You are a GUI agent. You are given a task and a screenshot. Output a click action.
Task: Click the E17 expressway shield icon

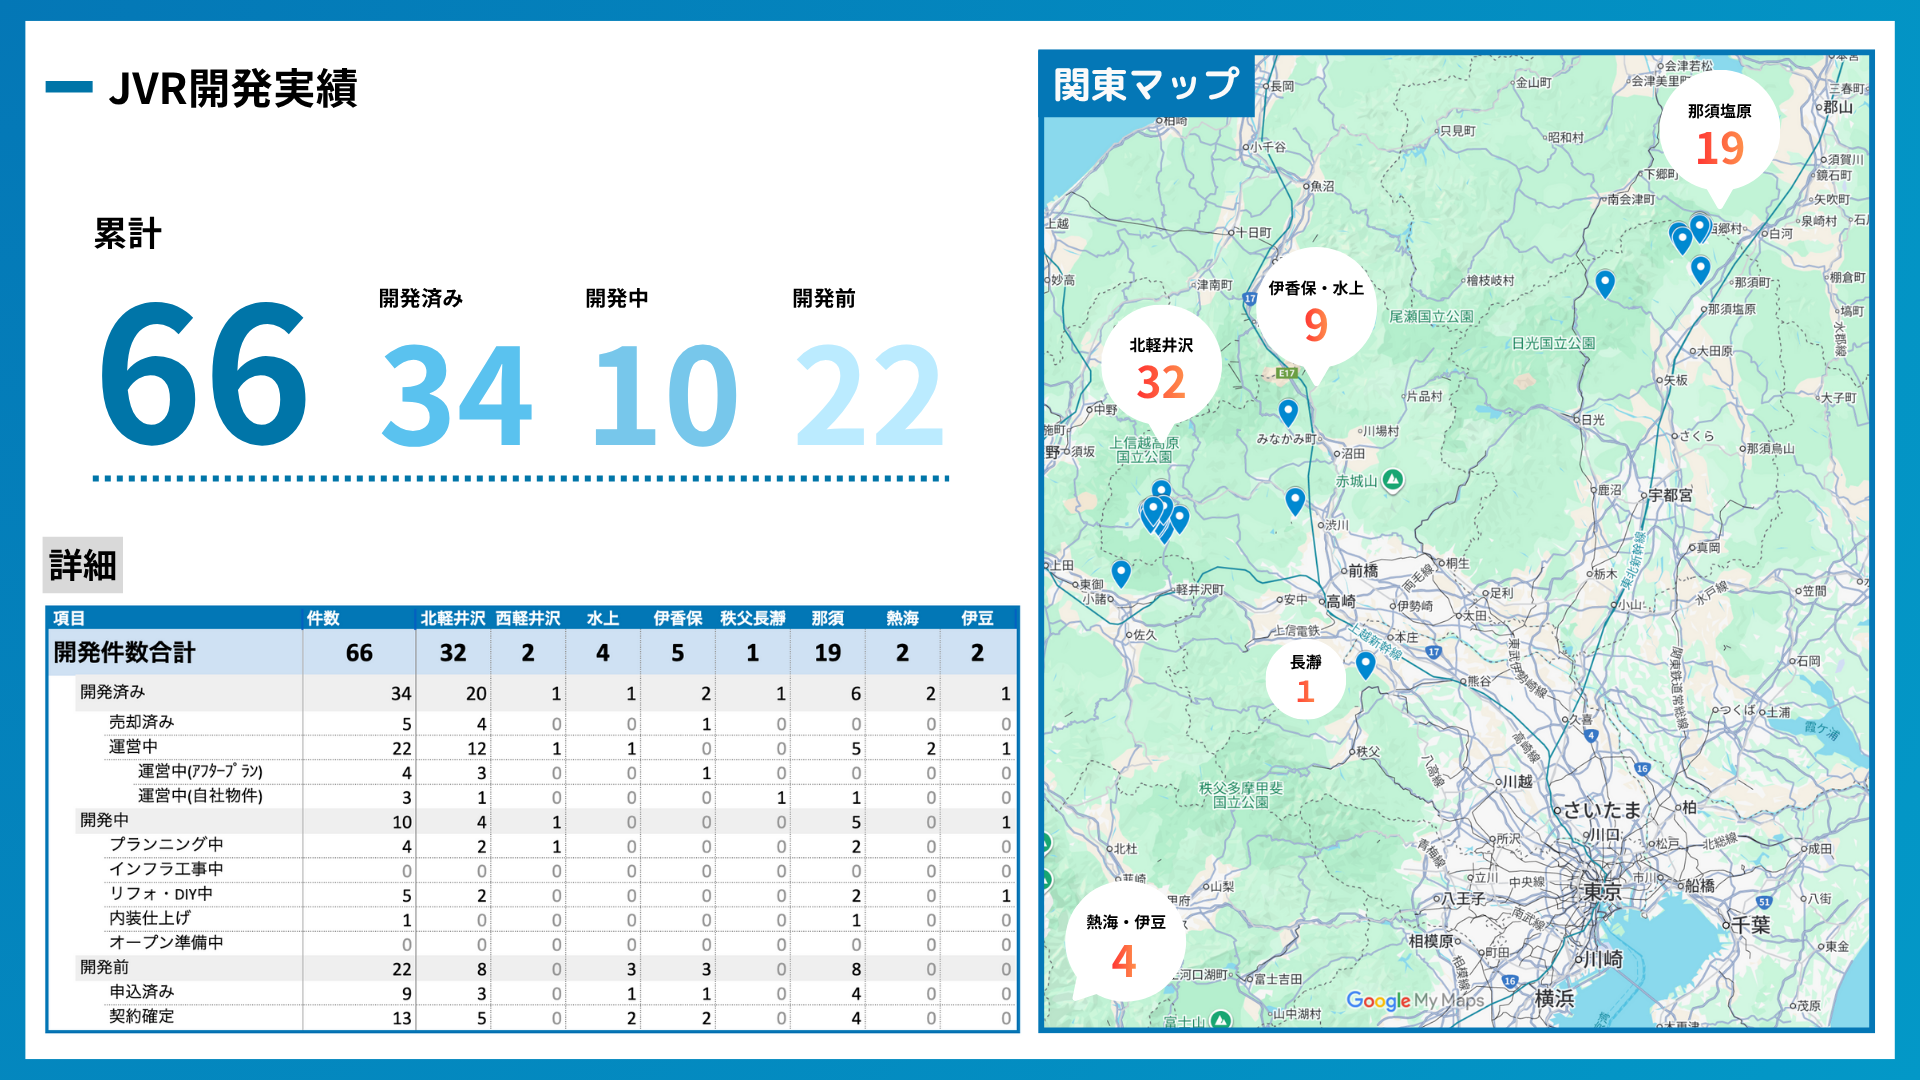[x=1287, y=373]
